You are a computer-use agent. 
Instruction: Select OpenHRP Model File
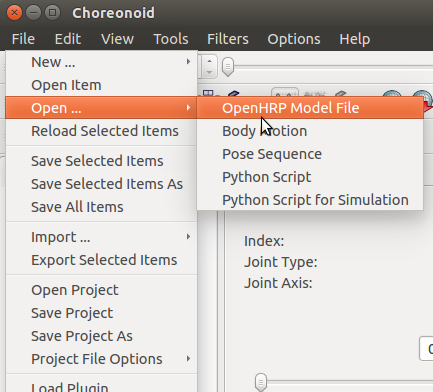[x=310, y=108]
